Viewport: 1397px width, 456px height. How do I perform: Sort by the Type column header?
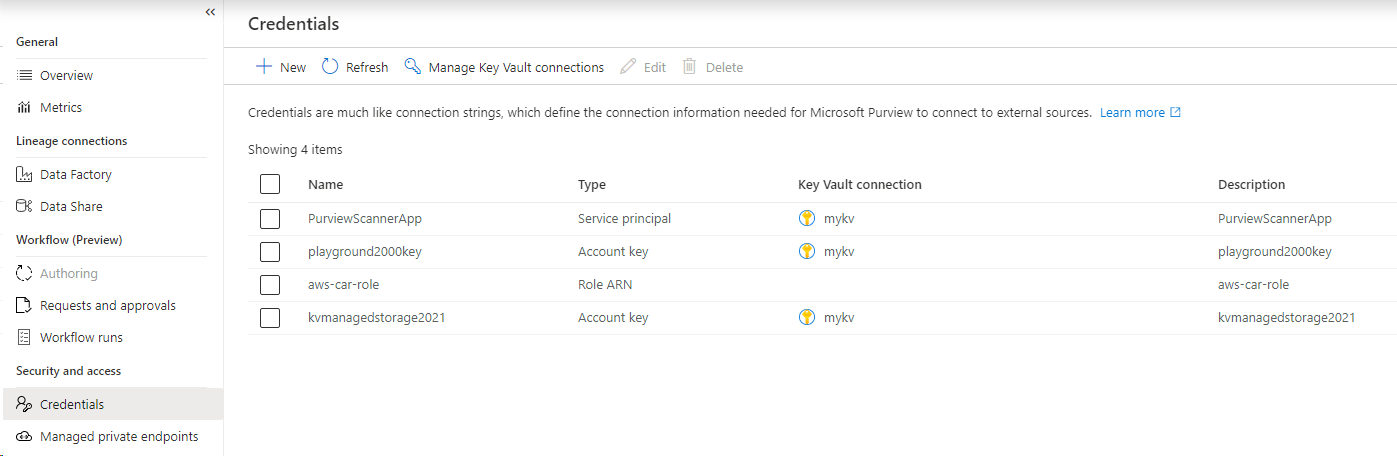click(592, 184)
